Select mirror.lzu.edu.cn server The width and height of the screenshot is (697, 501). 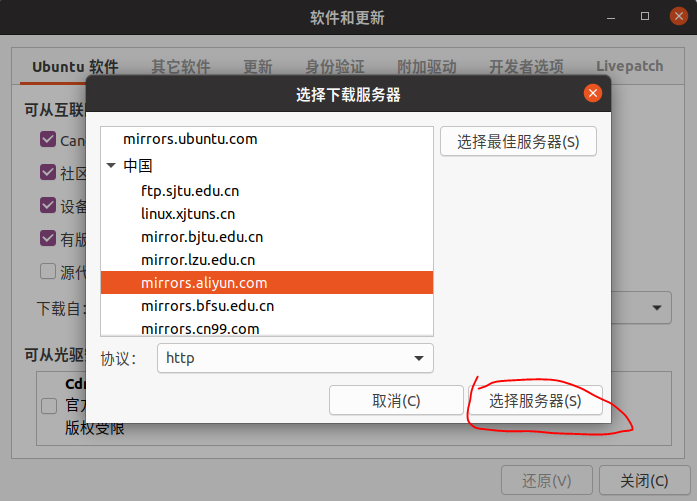(267, 260)
